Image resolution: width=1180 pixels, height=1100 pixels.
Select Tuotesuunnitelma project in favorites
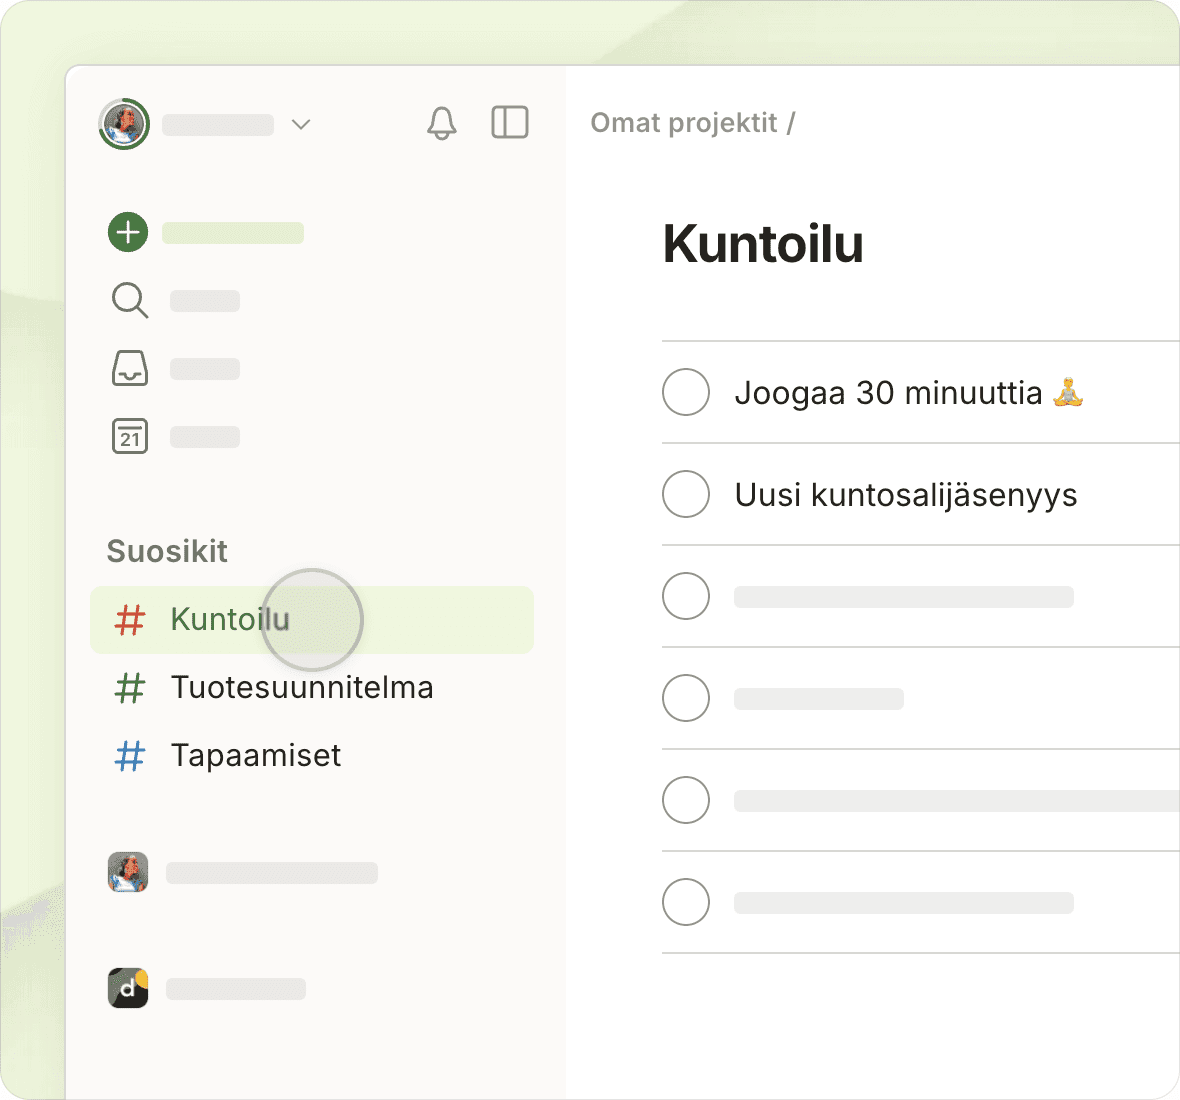pos(301,688)
